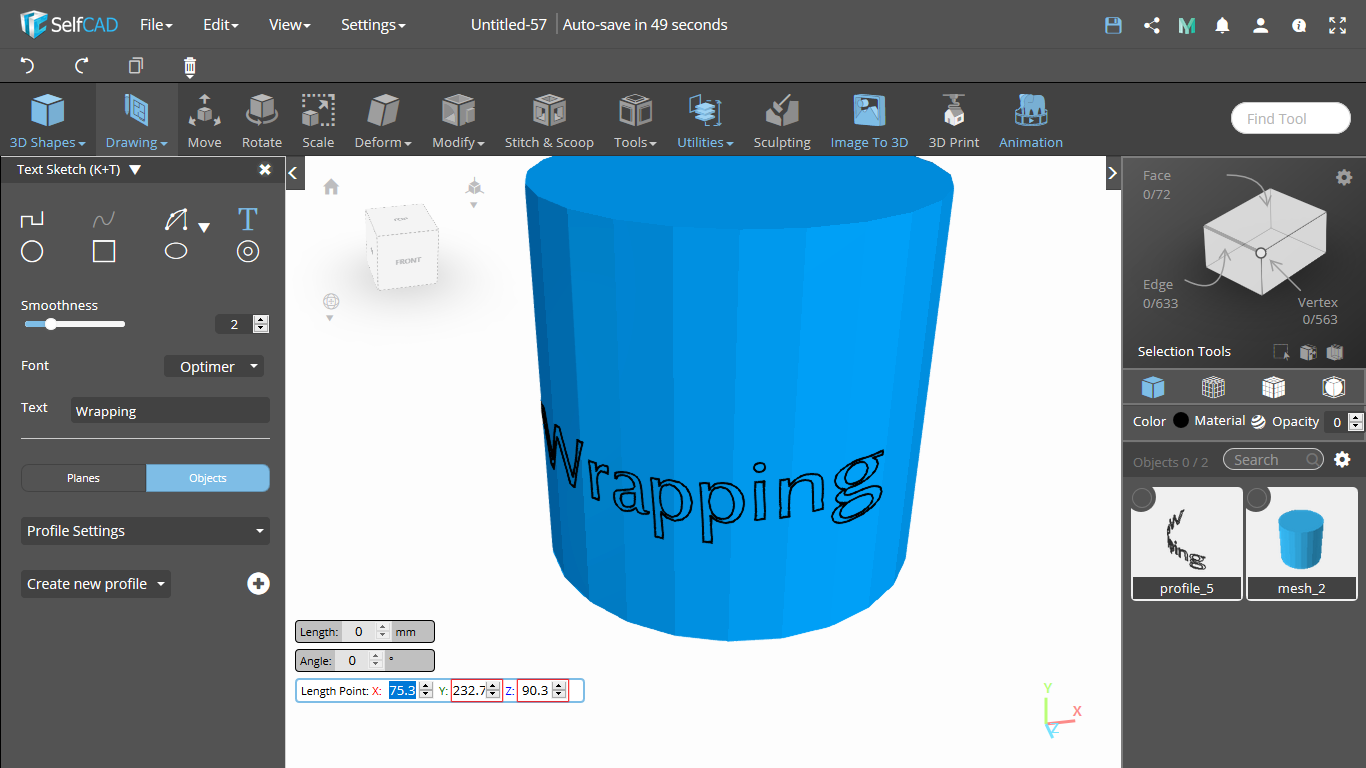Select the polyline sketch tool
The height and width of the screenshot is (768, 1366).
(32, 219)
